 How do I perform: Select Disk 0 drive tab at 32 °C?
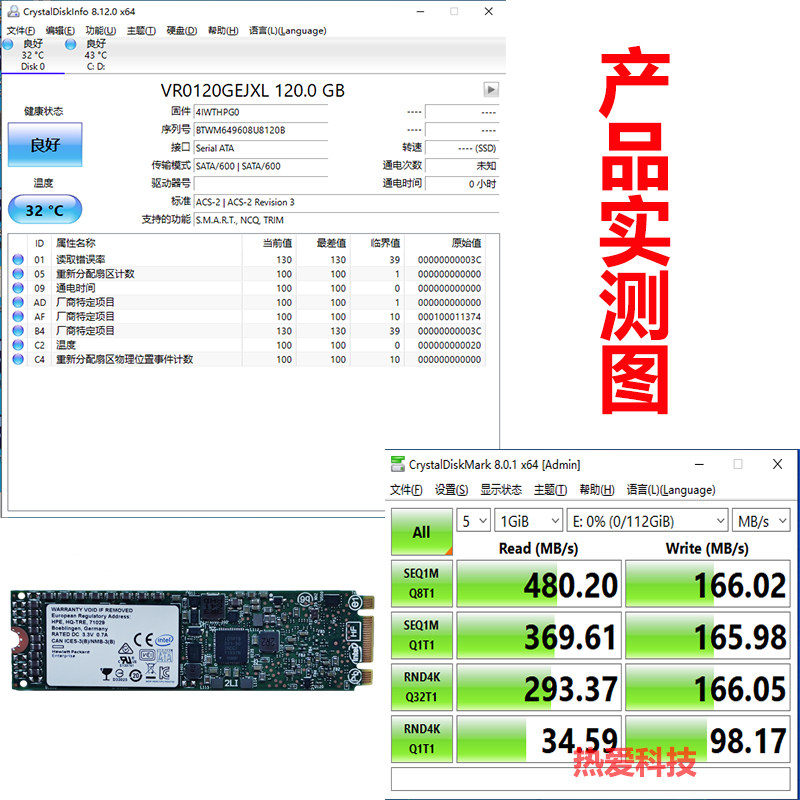click(32, 55)
